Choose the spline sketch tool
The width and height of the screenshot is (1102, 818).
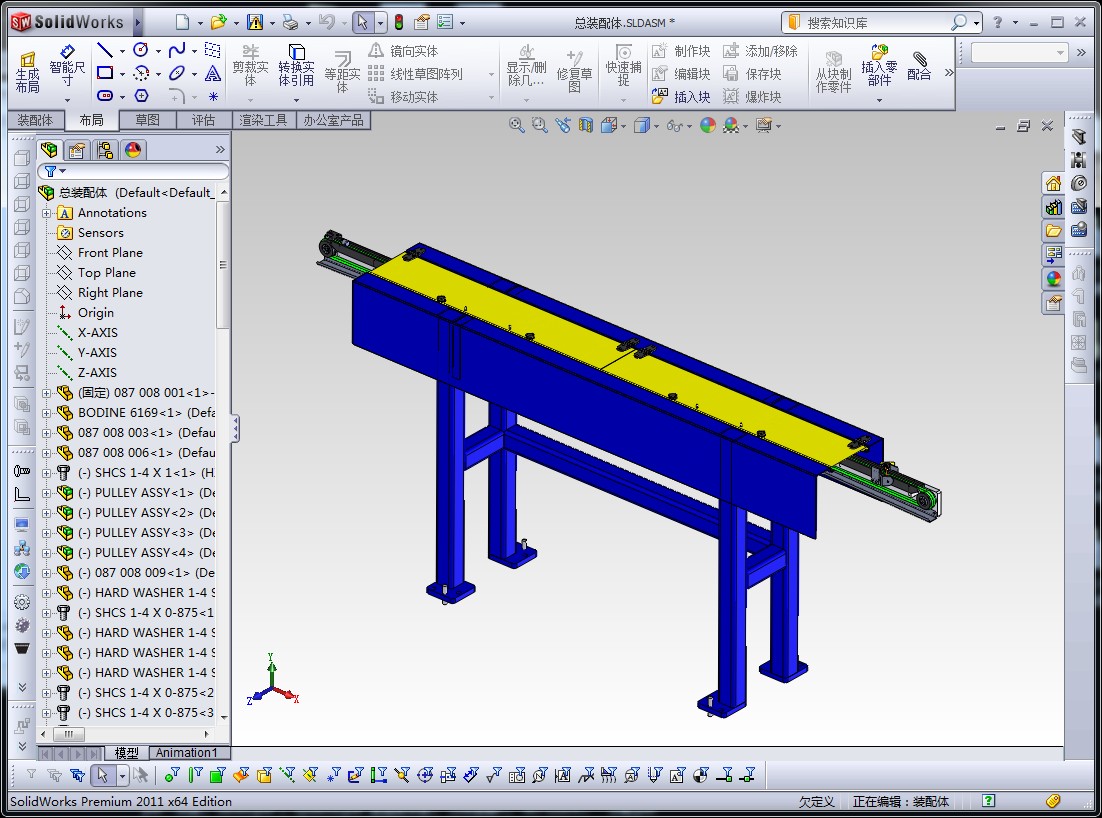click(177, 50)
